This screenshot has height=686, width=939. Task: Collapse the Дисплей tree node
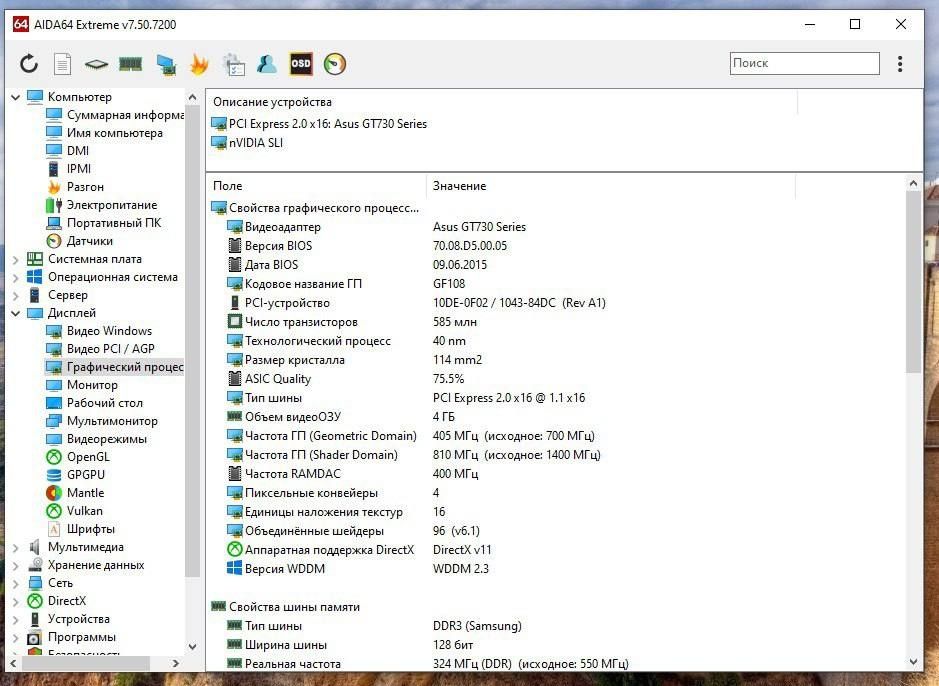(x=16, y=313)
